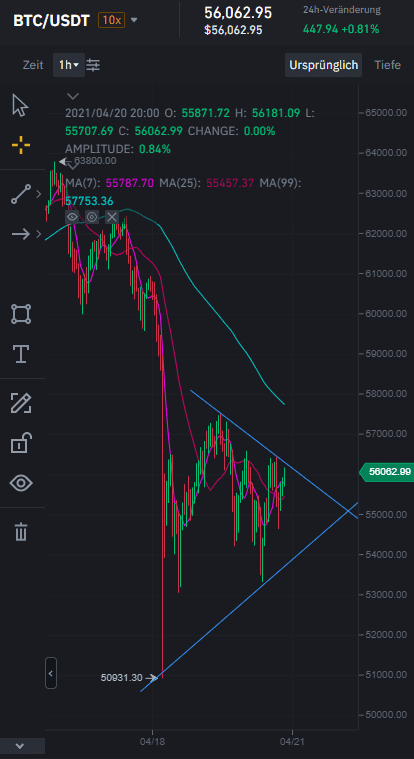Click the 24h-Veränderung label
The height and width of the screenshot is (759, 414).
click(x=341, y=10)
